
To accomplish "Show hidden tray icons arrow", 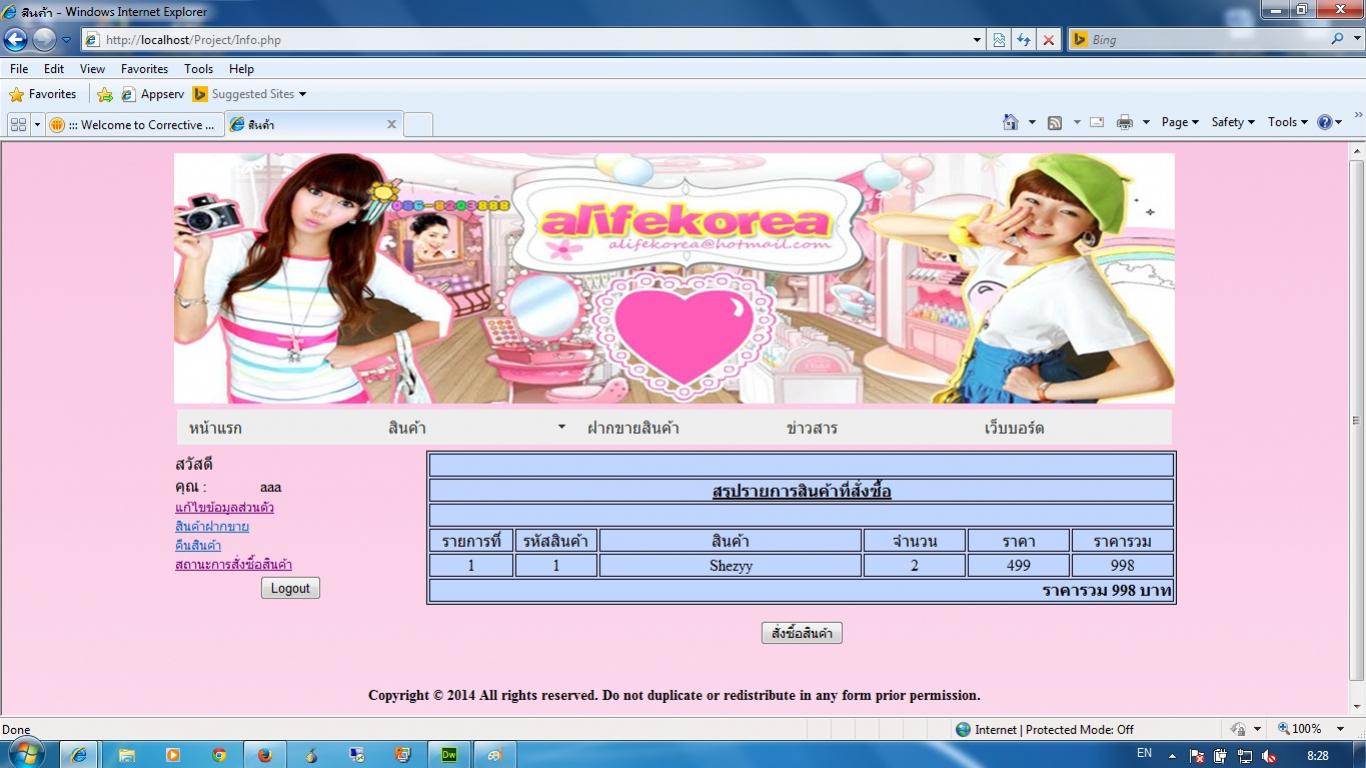I will click(1172, 756).
